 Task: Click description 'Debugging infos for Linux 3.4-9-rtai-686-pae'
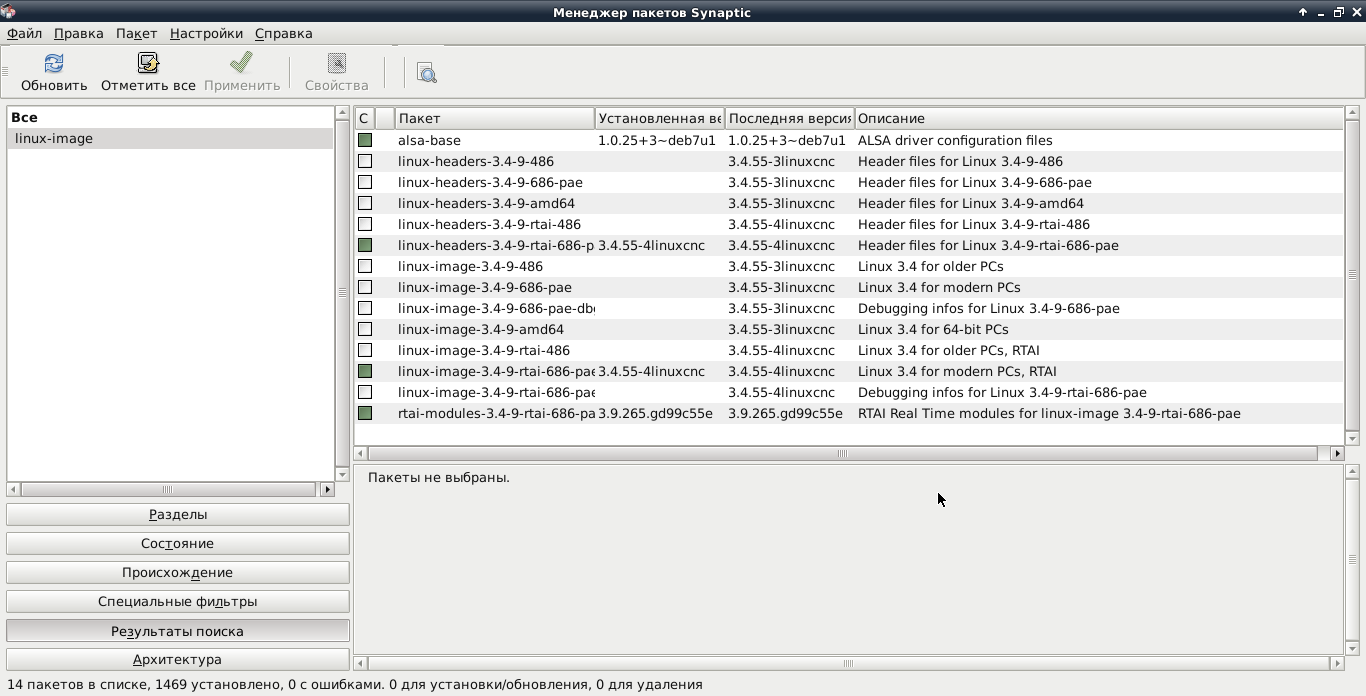[x=1002, y=392]
